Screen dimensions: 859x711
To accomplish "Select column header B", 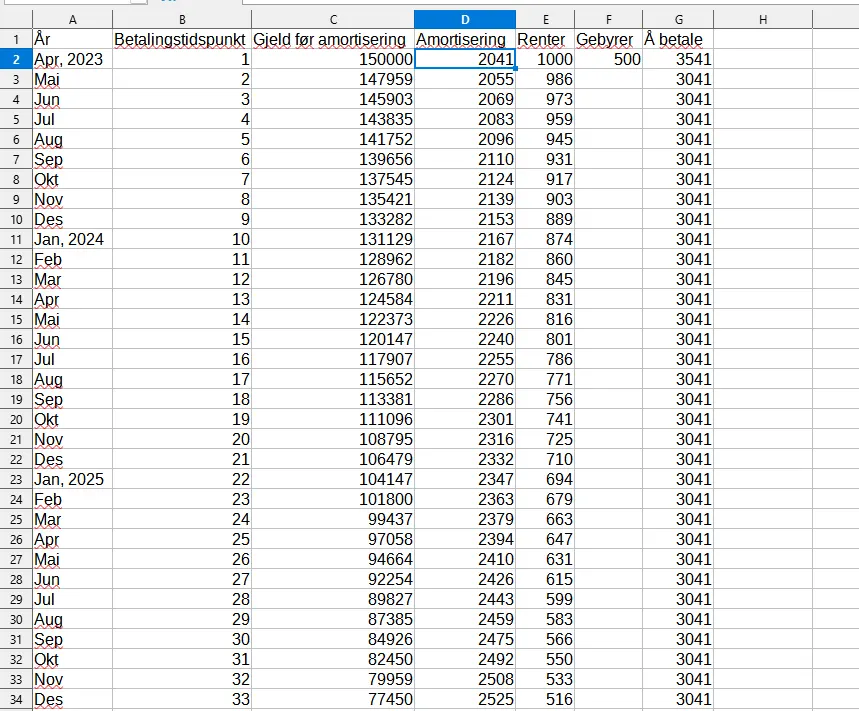I will [x=182, y=20].
